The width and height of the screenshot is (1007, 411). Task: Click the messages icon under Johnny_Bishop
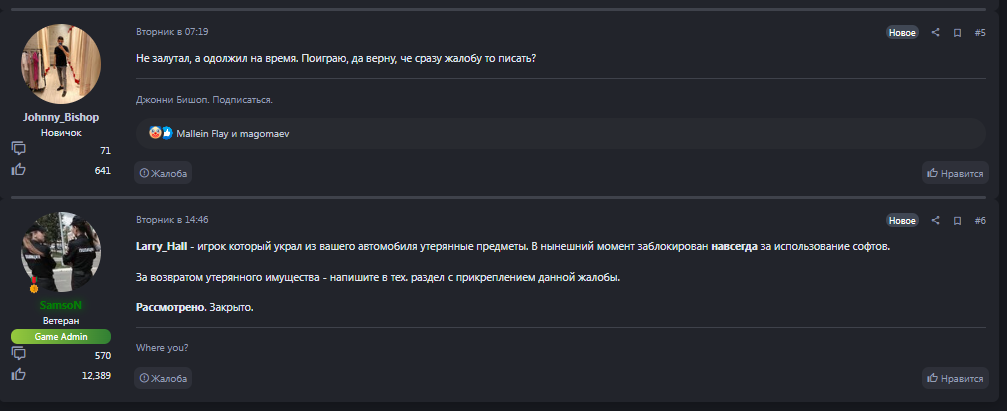18,148
